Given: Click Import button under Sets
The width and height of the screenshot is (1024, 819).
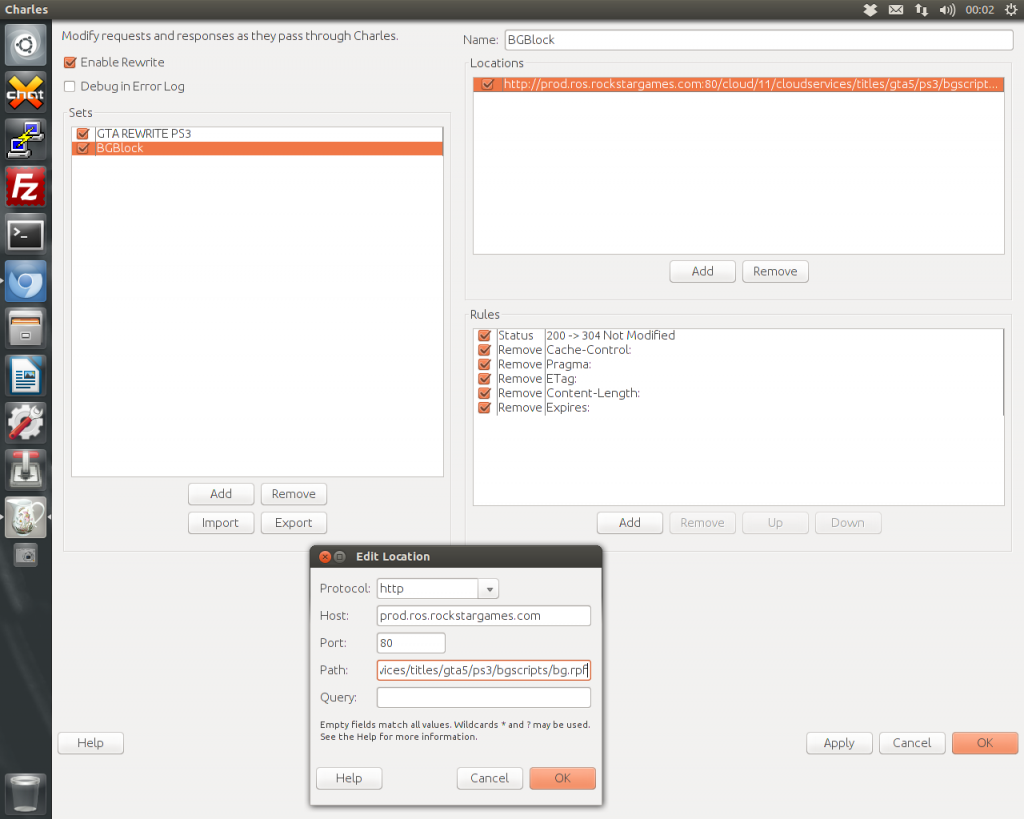Looking at the screenshot, I should tap(220, 523).
